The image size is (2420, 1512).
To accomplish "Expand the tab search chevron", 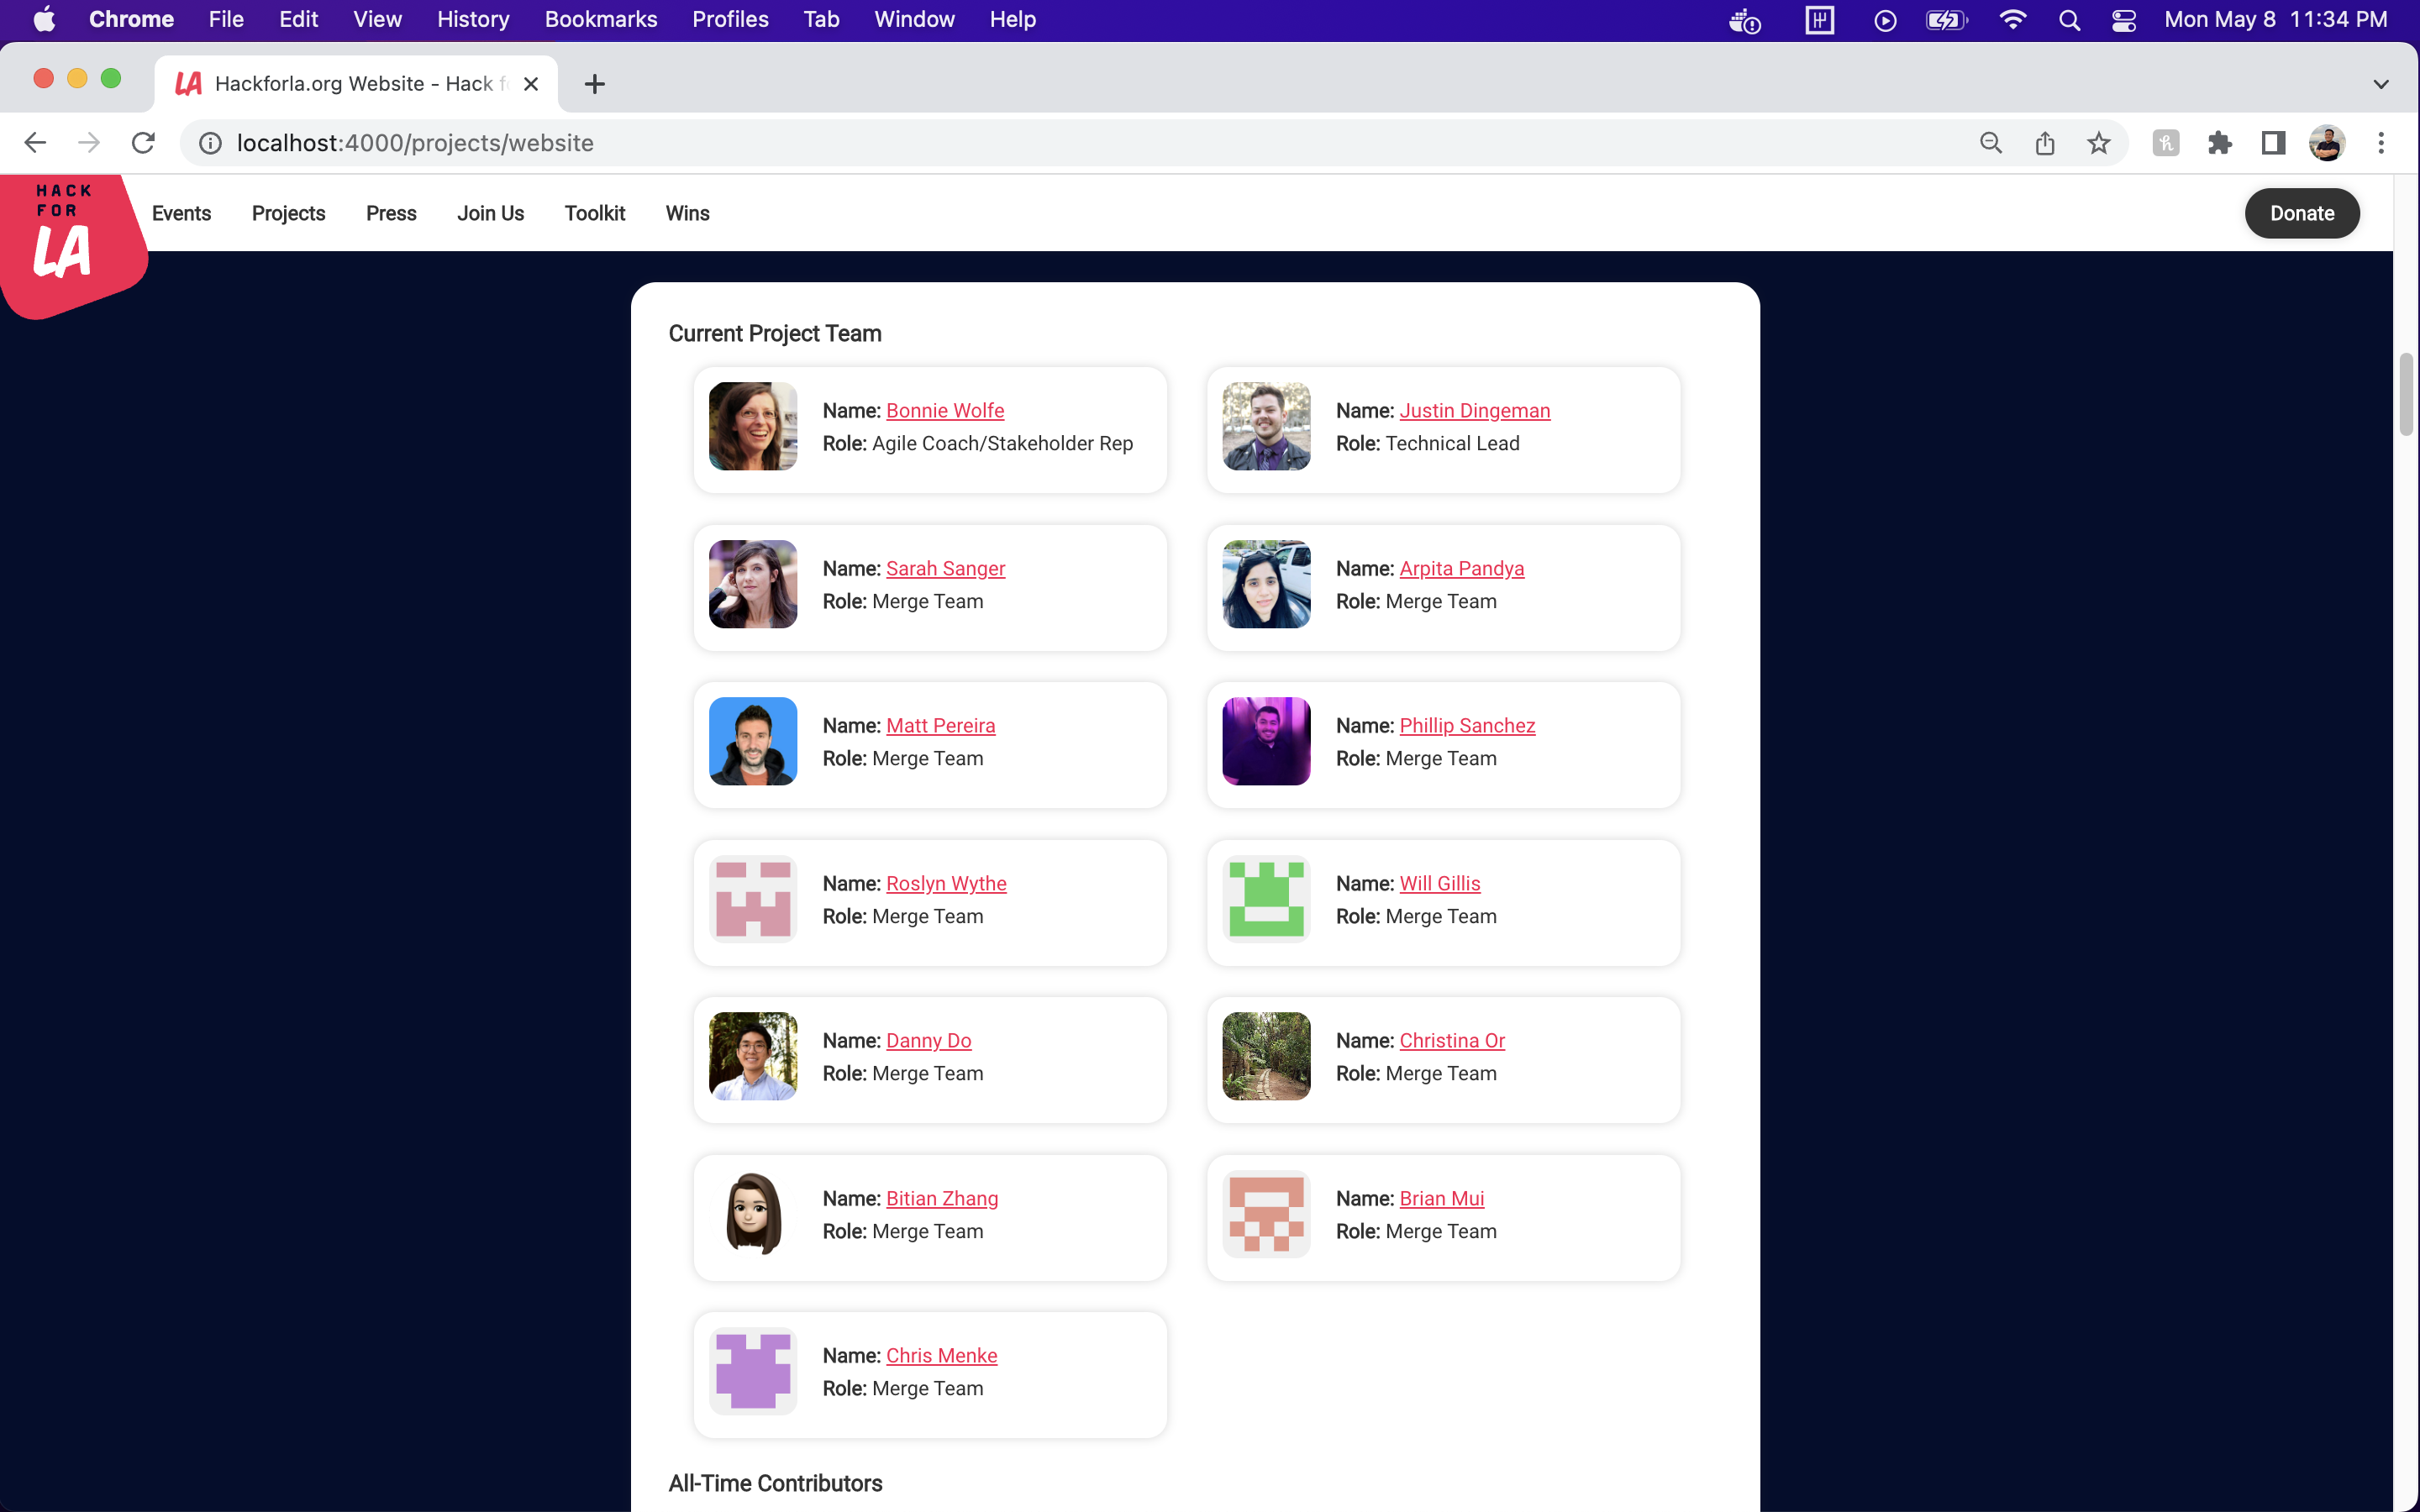I will pos(2380,84).
